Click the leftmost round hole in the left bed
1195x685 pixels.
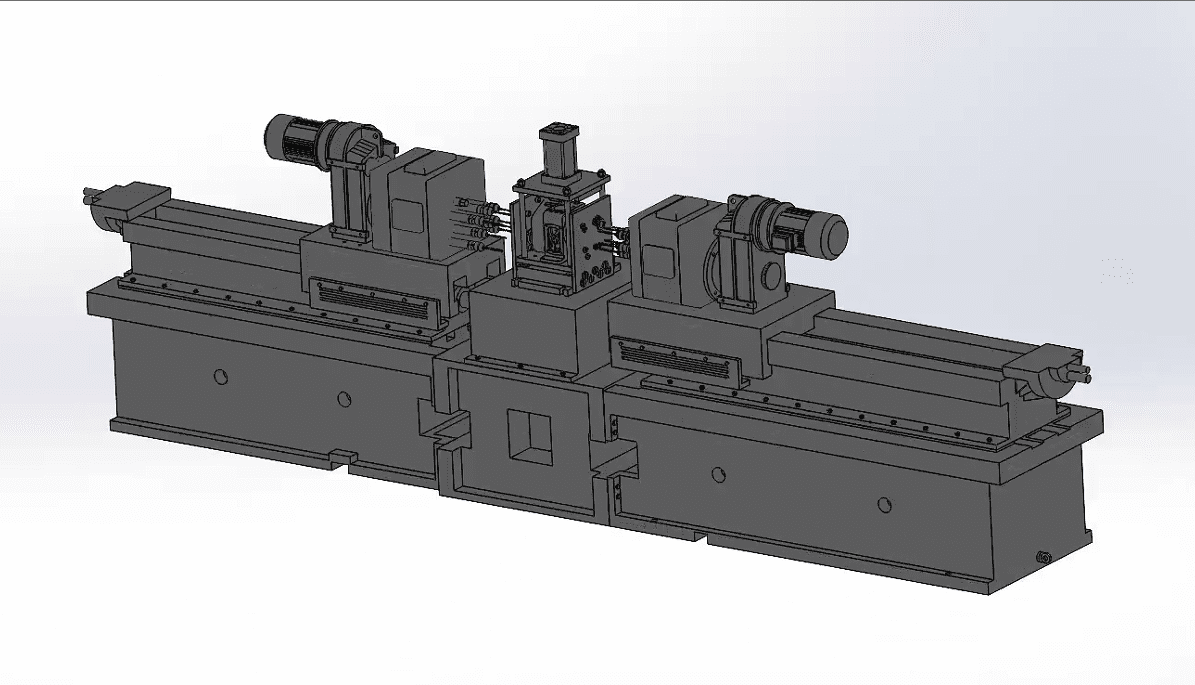[x=221, y=376]
